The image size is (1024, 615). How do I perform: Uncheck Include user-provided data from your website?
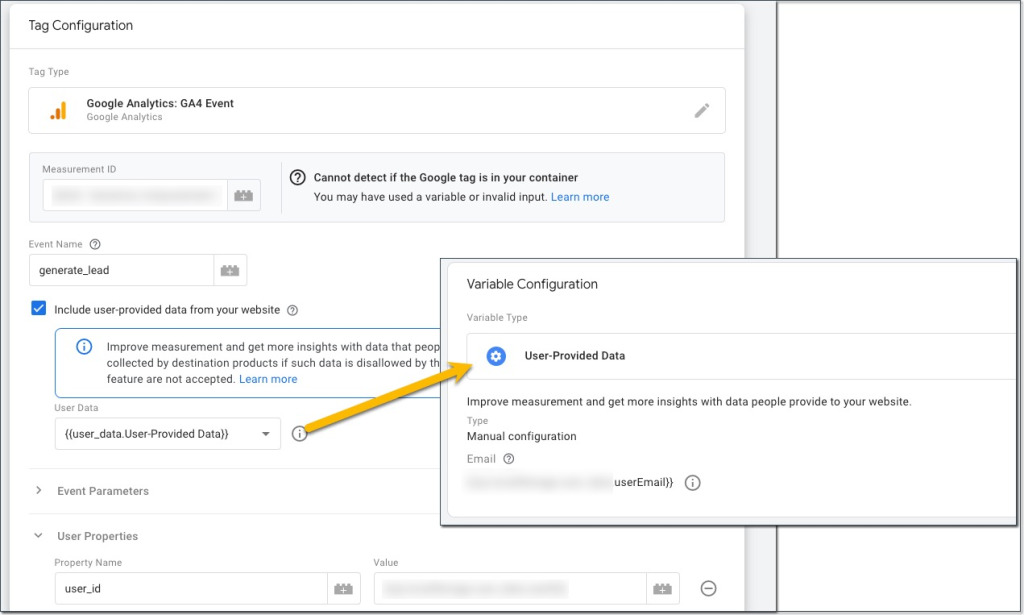[39, 309]
